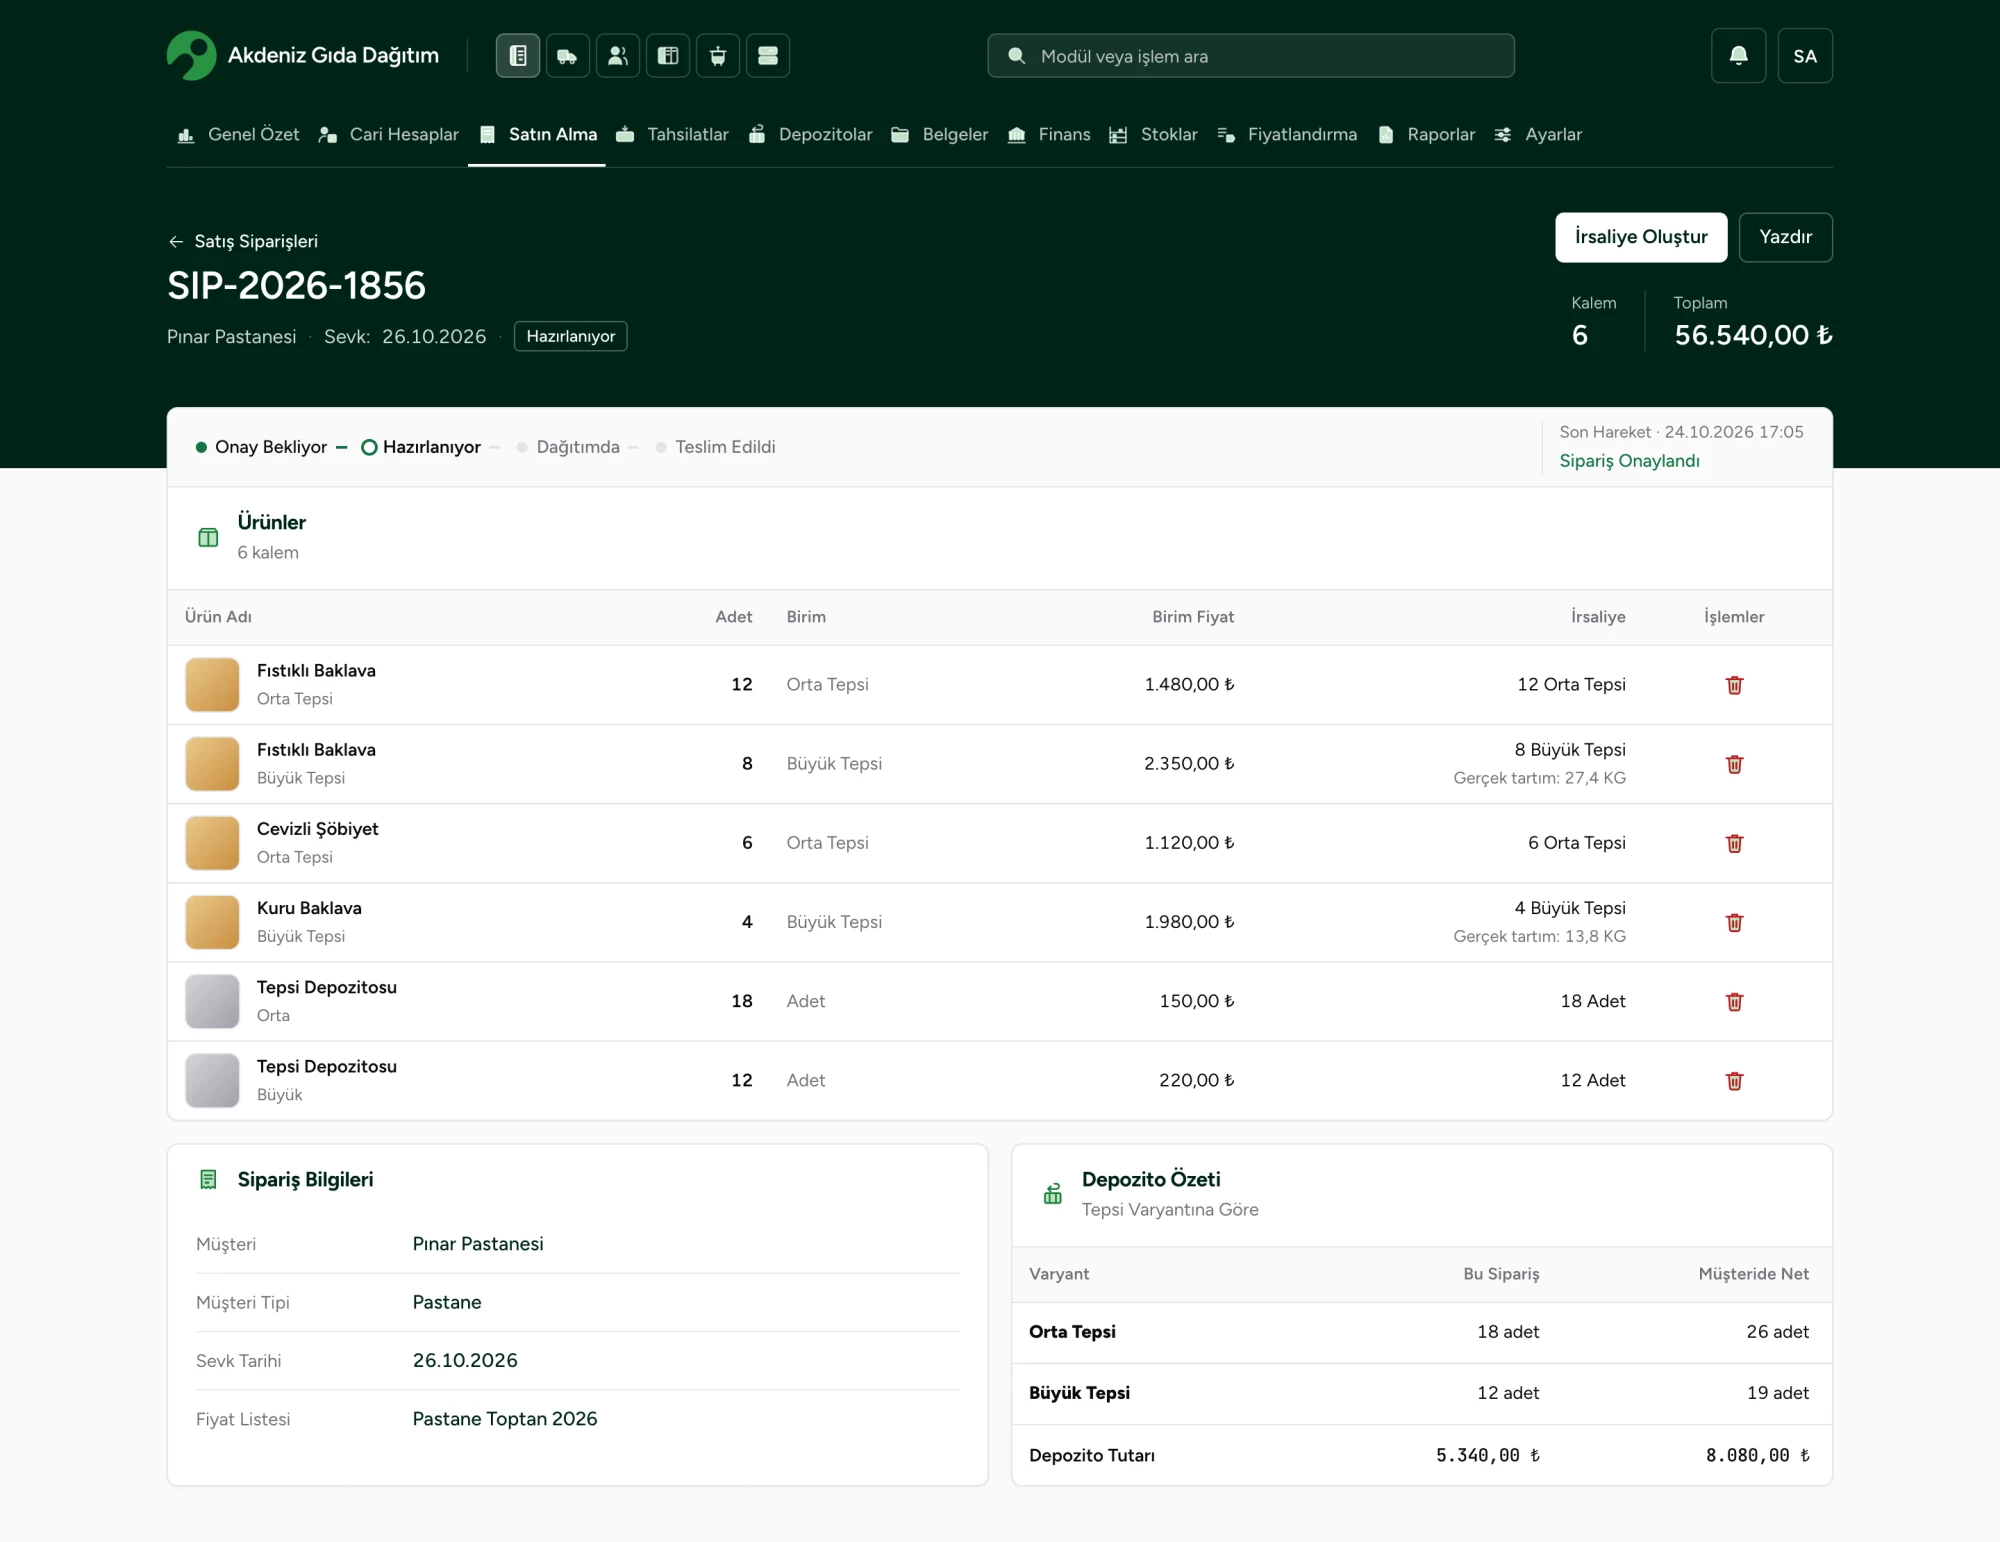Click the Pastane Toptan 2026 price list value

[505, 1419]
